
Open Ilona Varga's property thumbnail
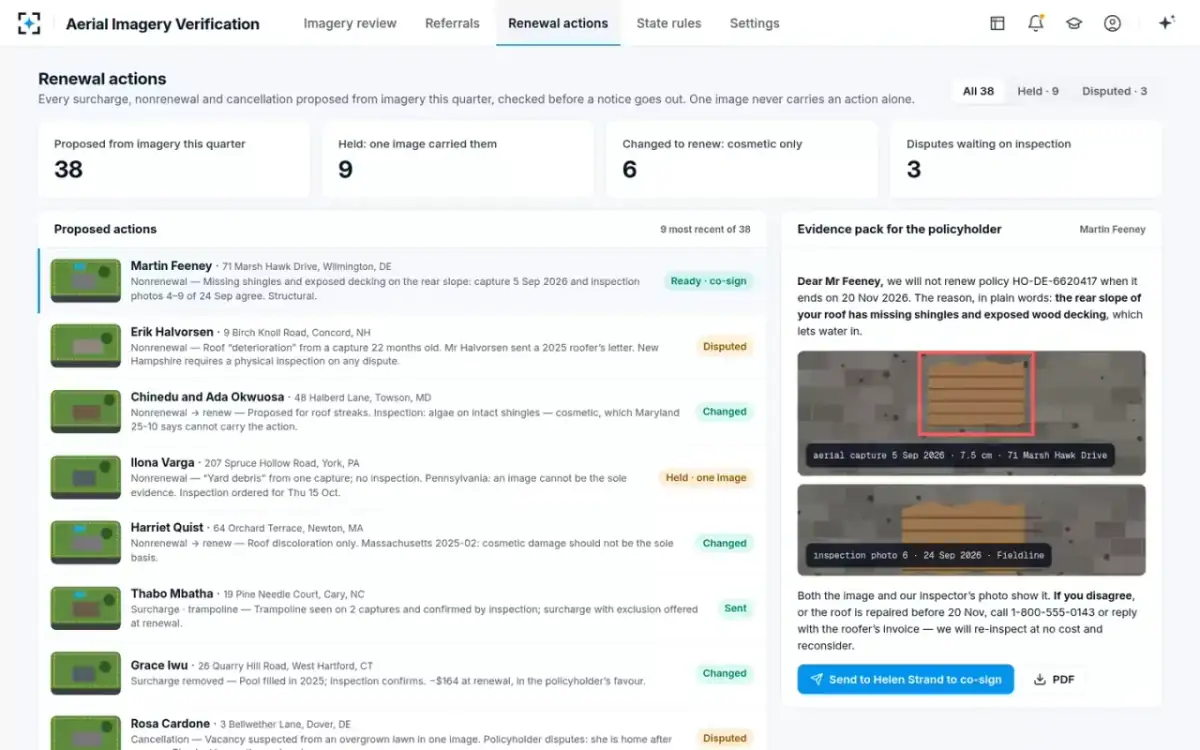(x=85, y=477)
